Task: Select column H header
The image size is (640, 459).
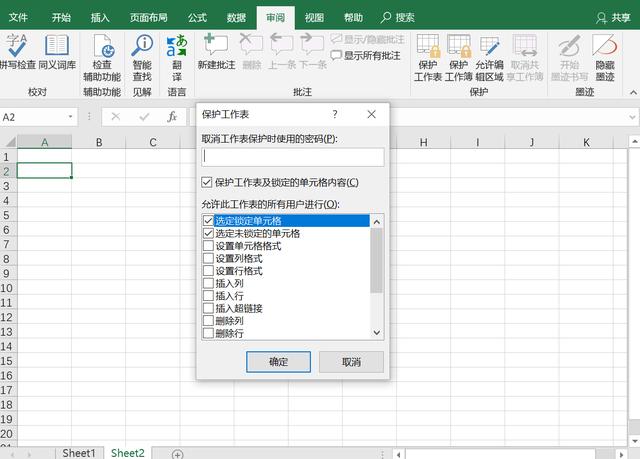Action: (424, 142)
